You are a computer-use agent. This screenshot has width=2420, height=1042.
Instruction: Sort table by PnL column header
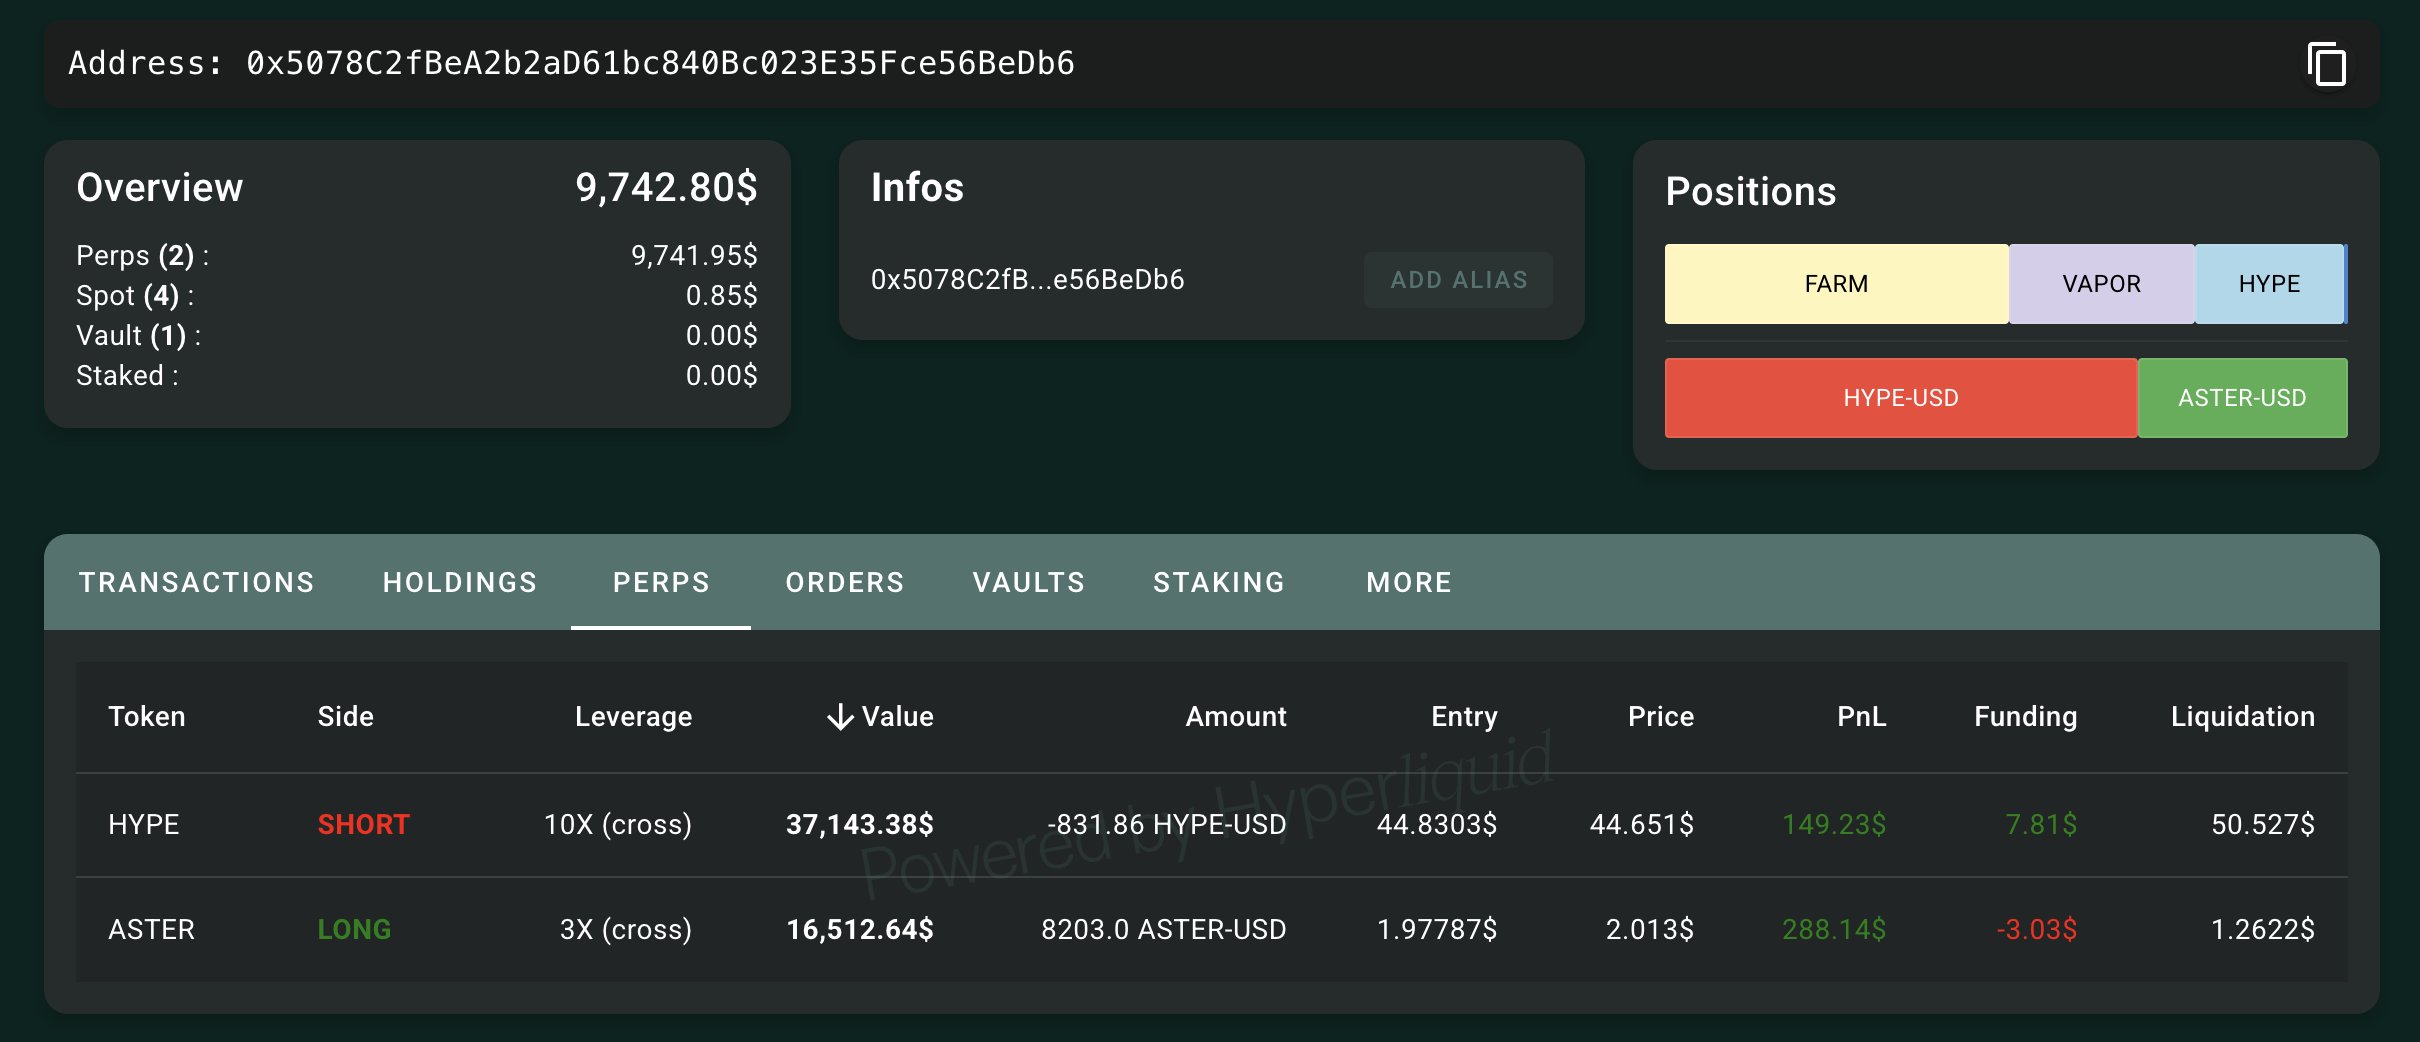(1861, 717)
